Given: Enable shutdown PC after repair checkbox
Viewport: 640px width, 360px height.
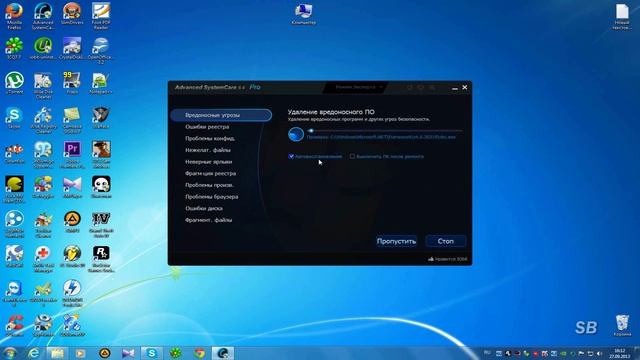Looking at the screenshot, I should click(352, 156).
